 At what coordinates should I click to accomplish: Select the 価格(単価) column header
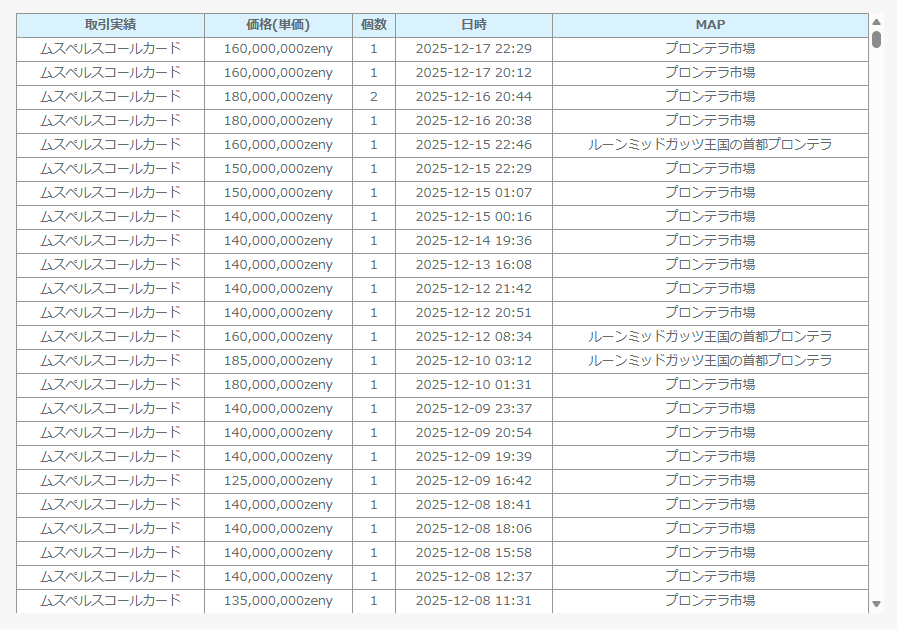pyautogui.click(x=278, y=25)
